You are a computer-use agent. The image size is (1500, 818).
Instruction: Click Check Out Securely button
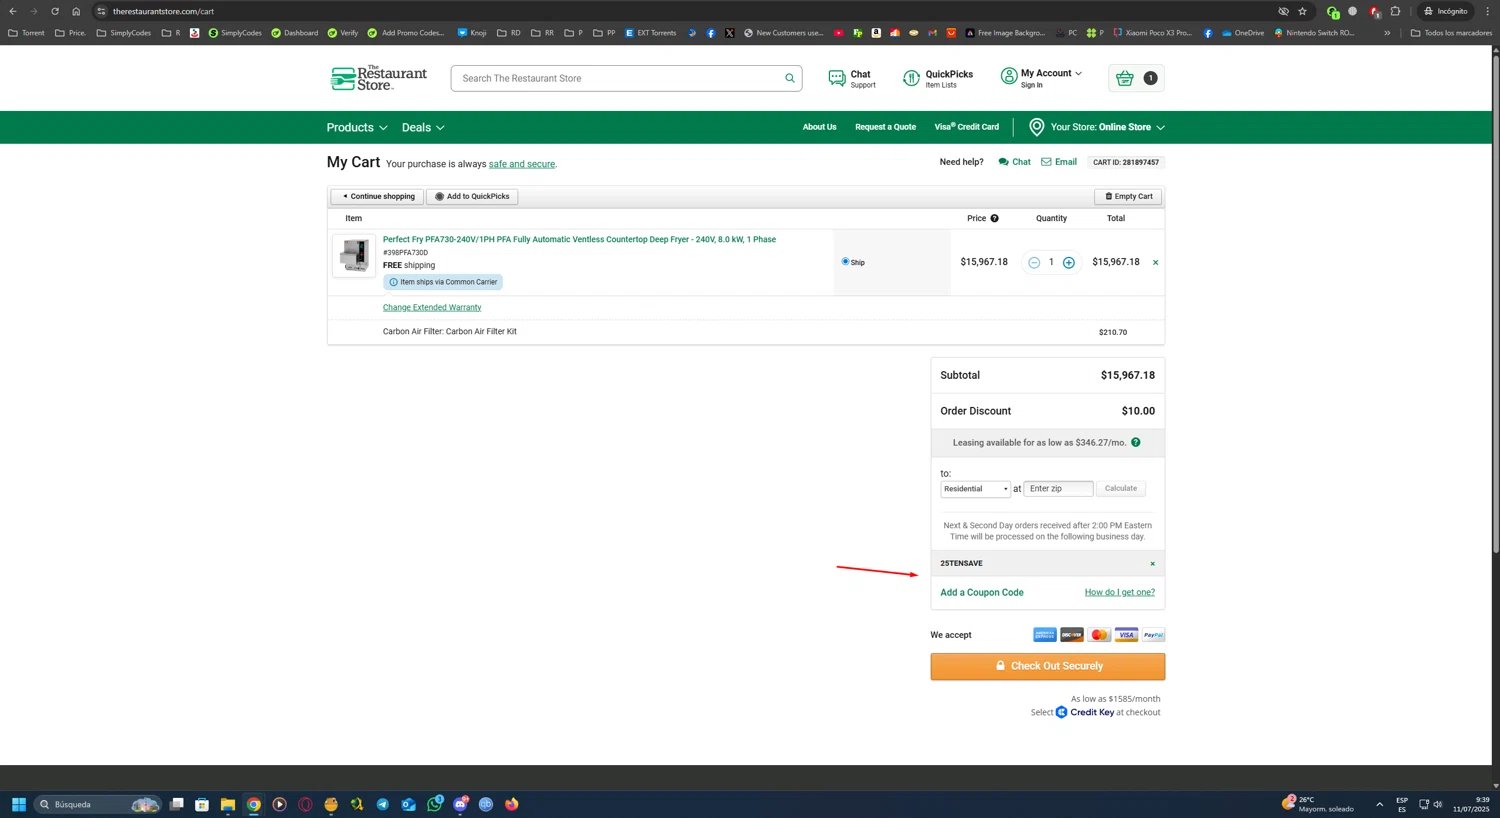[x=1047, y=666]
